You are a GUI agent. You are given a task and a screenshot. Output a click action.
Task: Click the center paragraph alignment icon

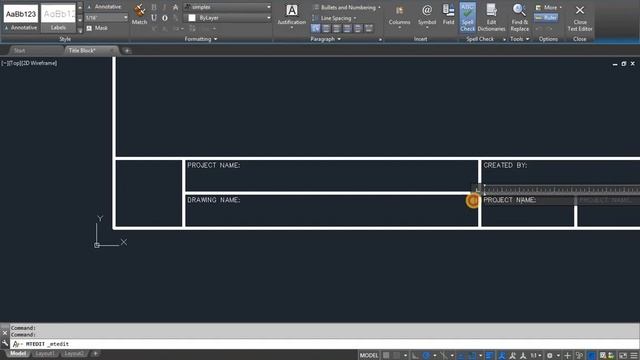337,28
